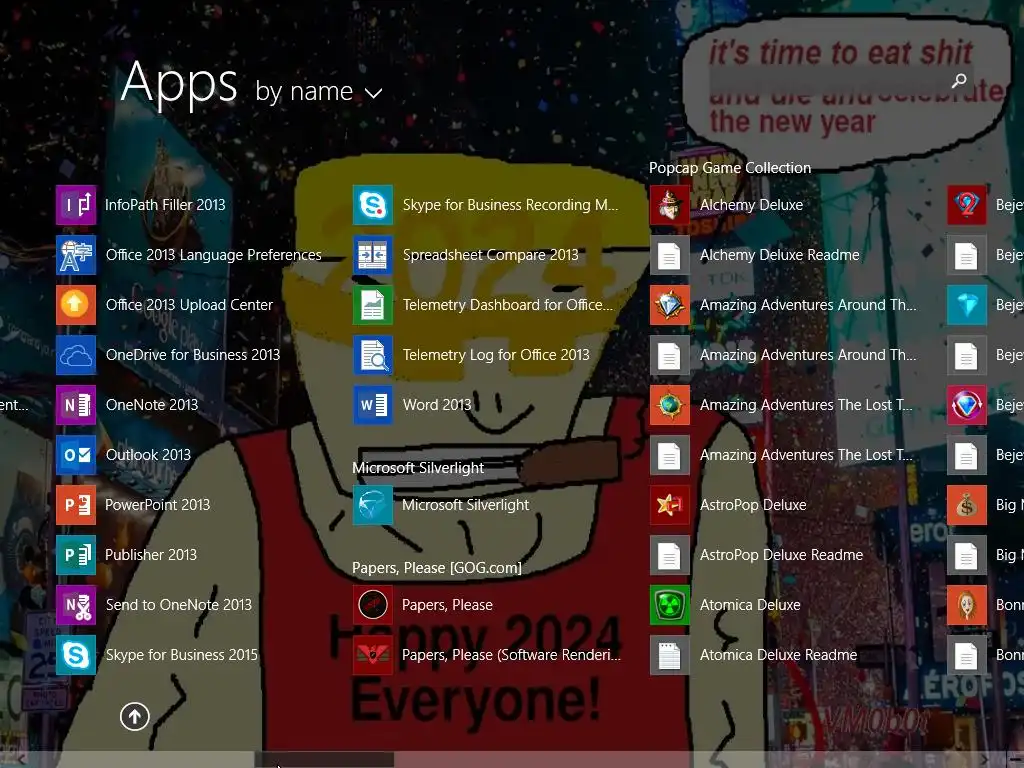Click the horizontal scrollbar thumb

pos(324,760)
